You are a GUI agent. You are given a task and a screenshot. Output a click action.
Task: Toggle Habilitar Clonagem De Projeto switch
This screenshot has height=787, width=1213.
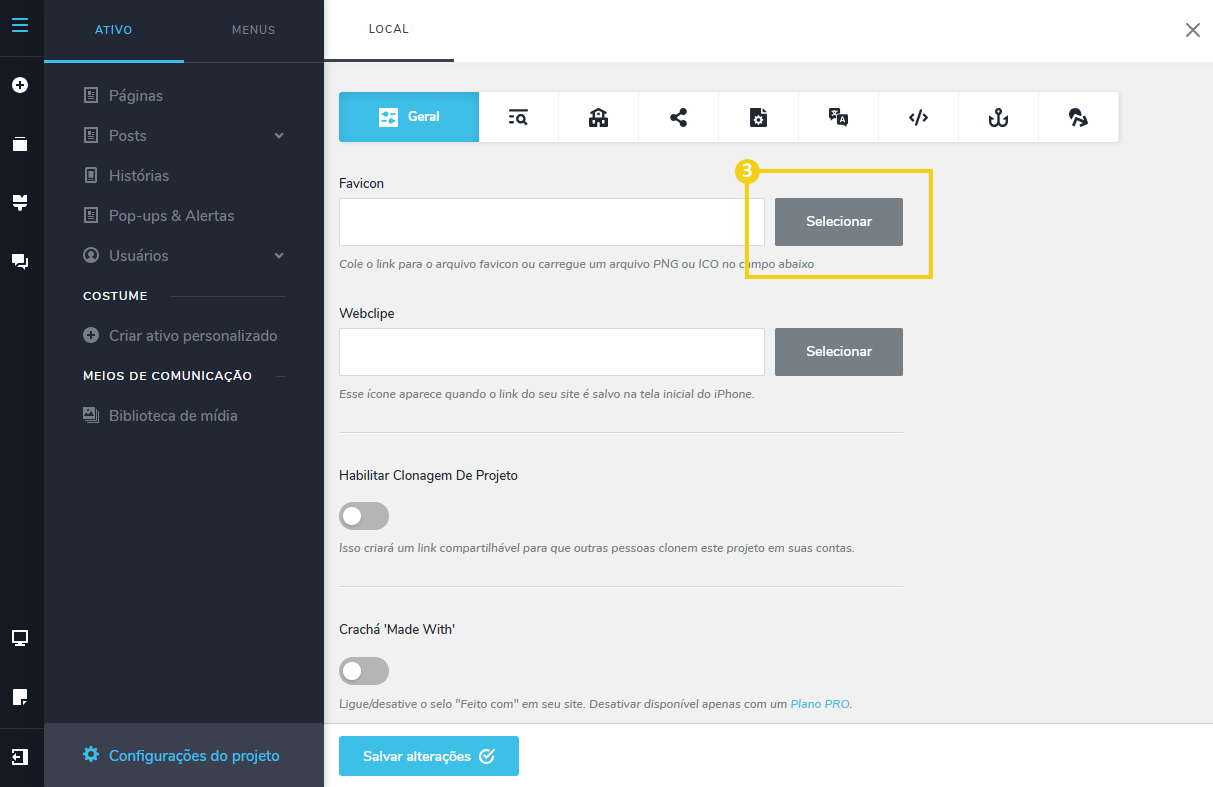click(364, 516)
